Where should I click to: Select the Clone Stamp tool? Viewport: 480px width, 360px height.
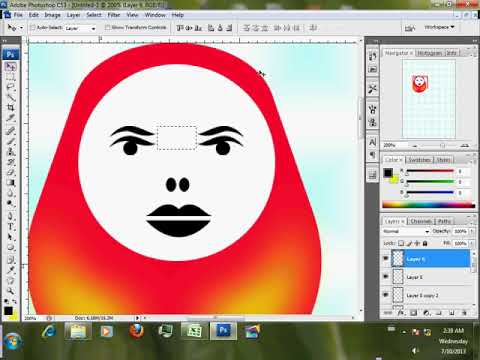[11, 152]
